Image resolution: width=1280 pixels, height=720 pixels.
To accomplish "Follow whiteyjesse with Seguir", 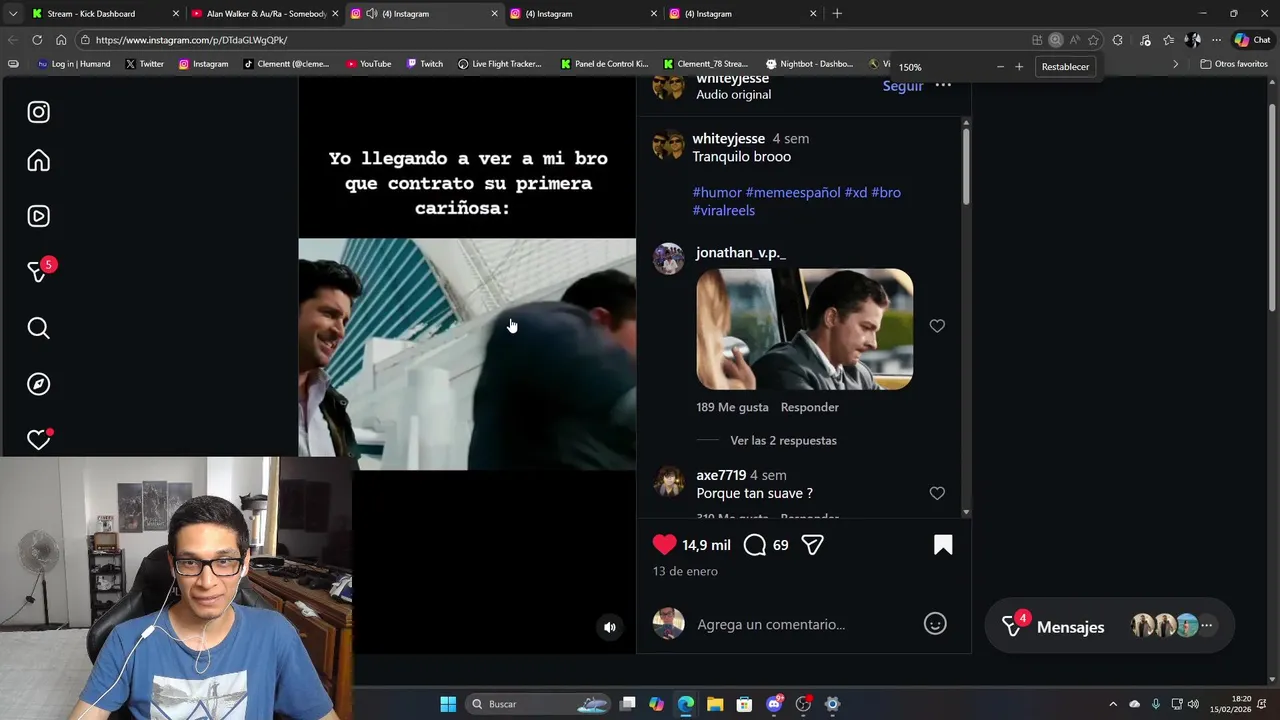I will (x=903, y=86).
